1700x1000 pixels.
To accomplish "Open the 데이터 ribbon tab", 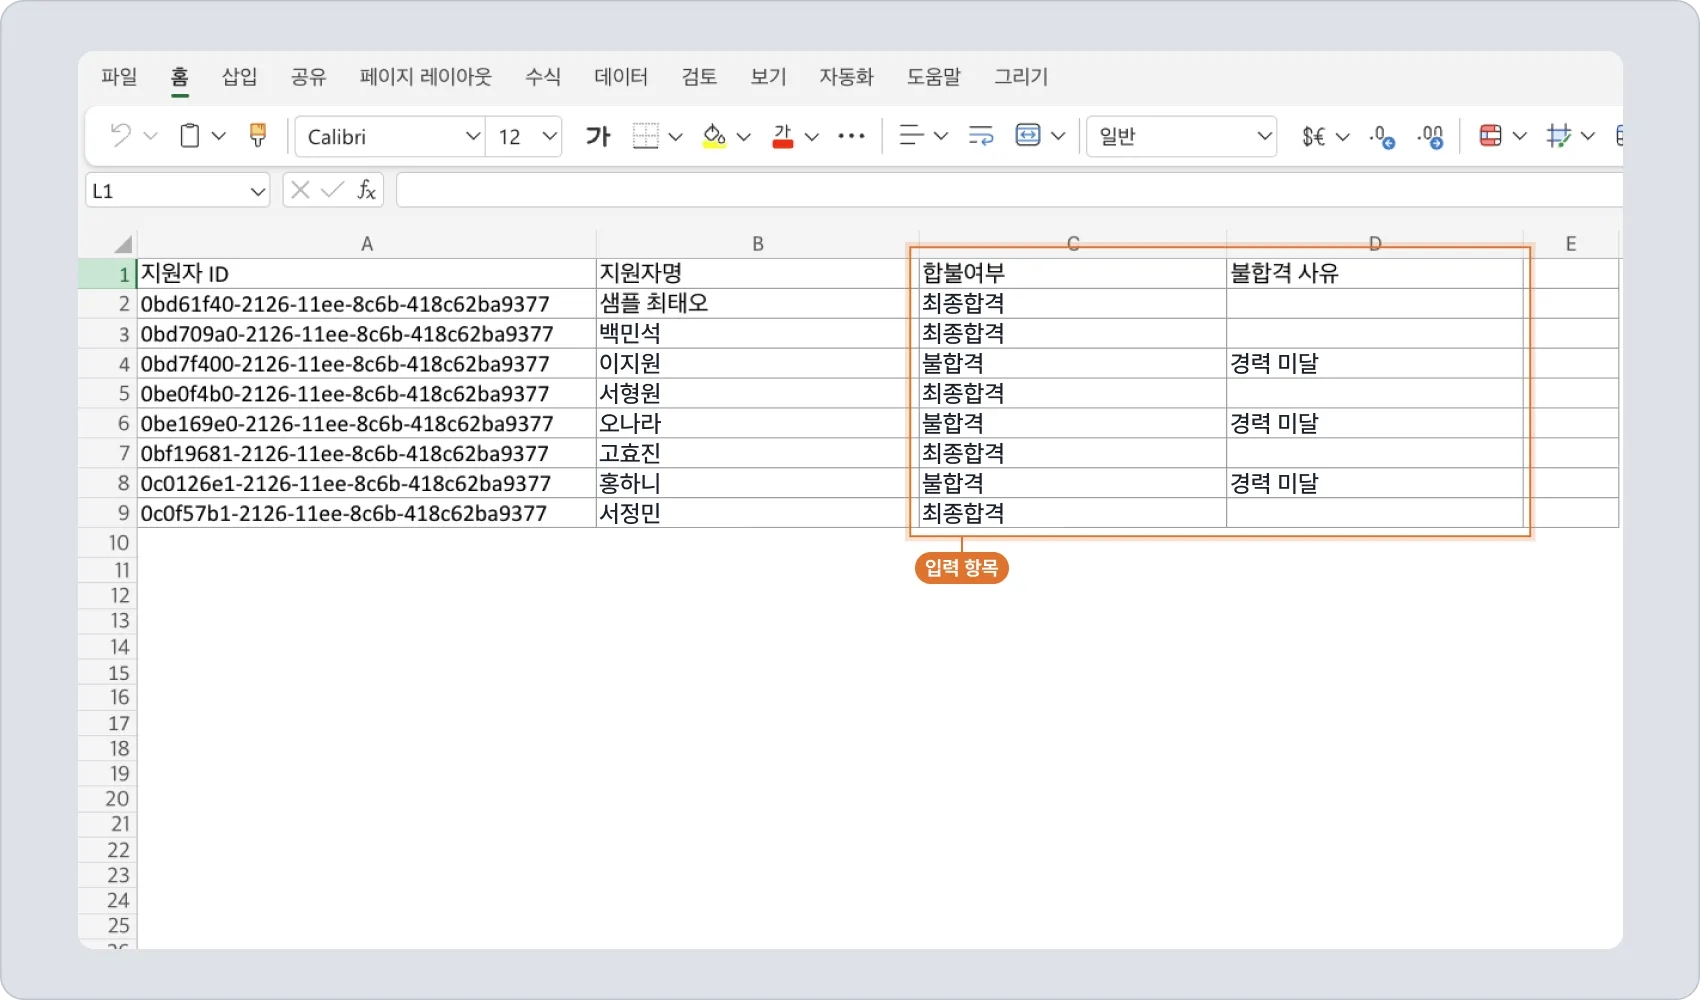I will (x=621, y=77).
